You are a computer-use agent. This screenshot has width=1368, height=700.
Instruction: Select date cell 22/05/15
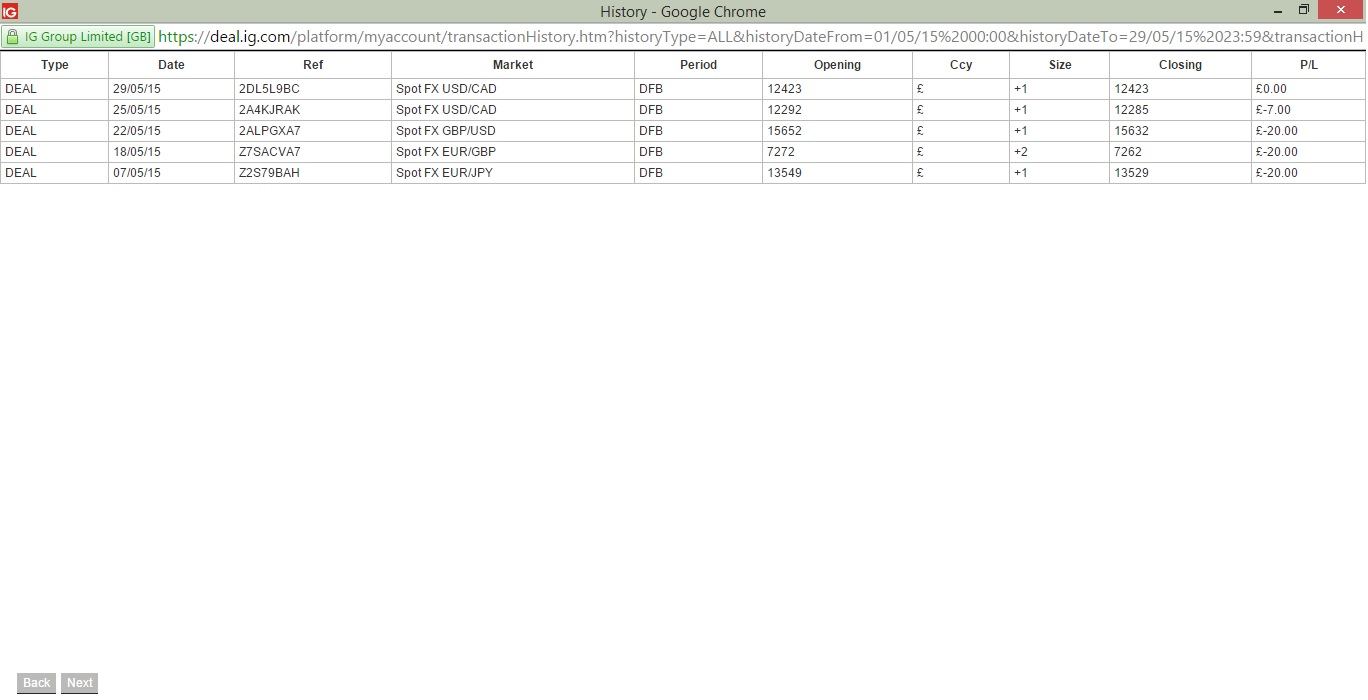(x=171, y=131)
